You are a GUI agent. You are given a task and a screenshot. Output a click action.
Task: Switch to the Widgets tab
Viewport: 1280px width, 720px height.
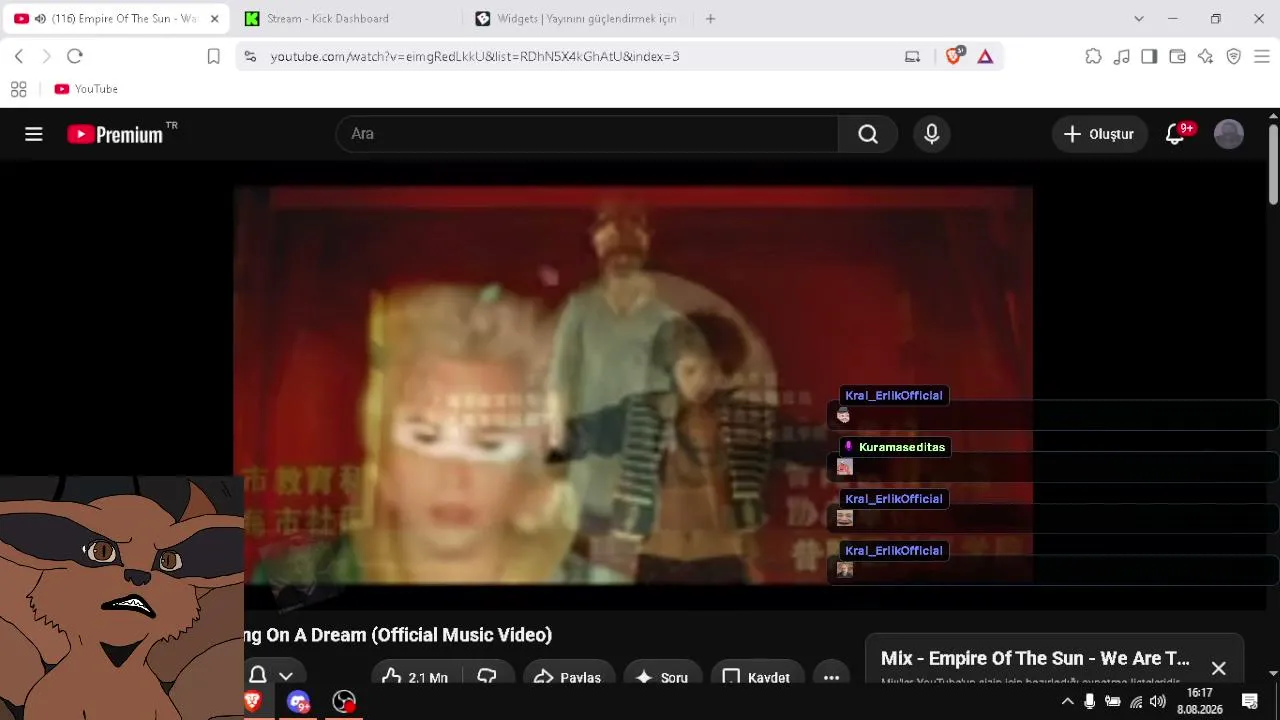(578, 19)
